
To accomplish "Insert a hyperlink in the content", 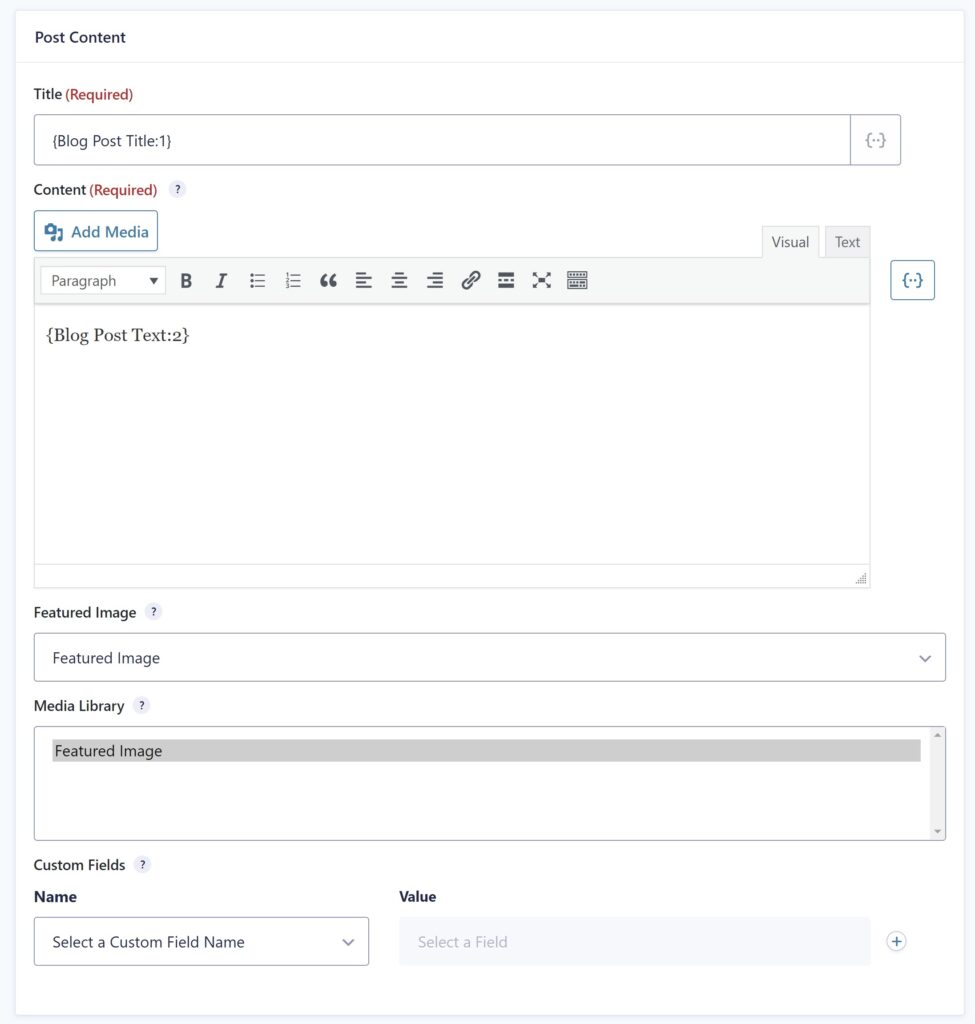I will click(470, 280).
